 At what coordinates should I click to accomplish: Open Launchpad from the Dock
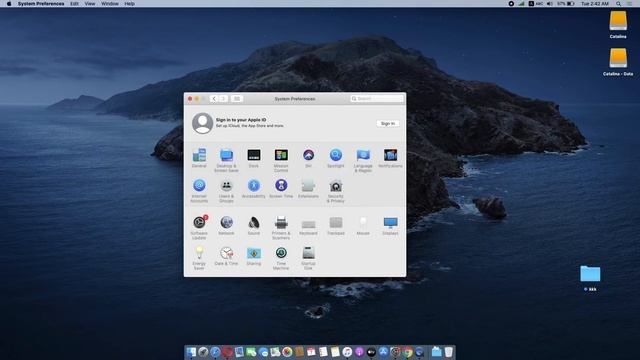tap(203, 352)
